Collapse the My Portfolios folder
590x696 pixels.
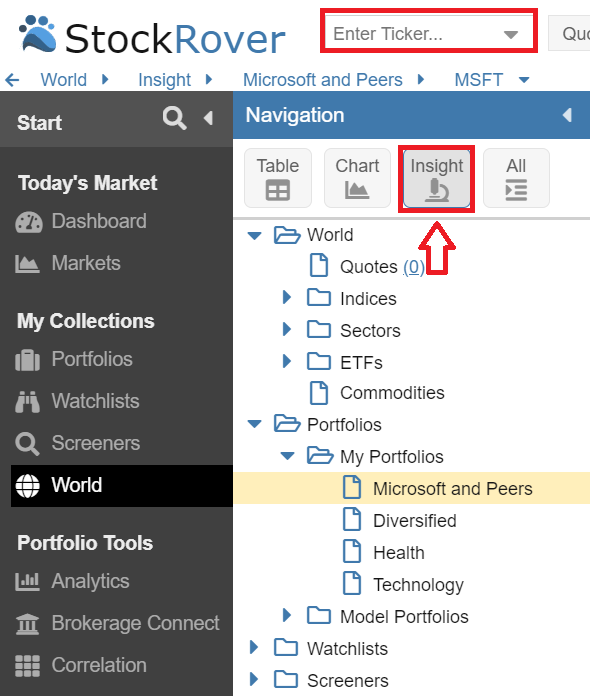point(288,455)
